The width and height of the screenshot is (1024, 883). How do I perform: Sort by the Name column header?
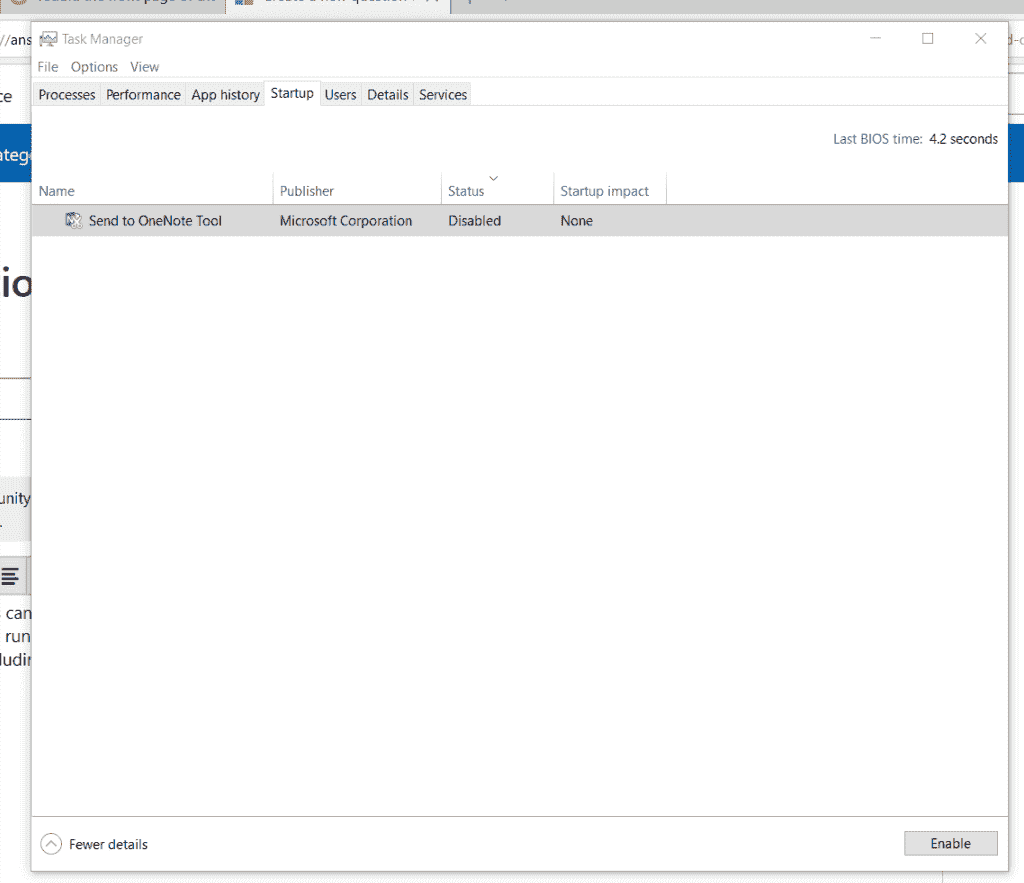tap(152, 191)
